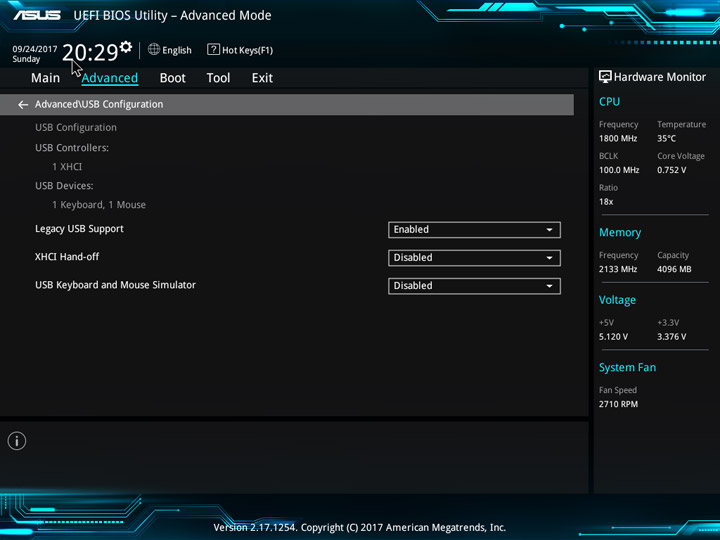Click the 20:29 clock time
This screenshot has width=720, height=540.
pyautogui.click(x=90, y=52)
